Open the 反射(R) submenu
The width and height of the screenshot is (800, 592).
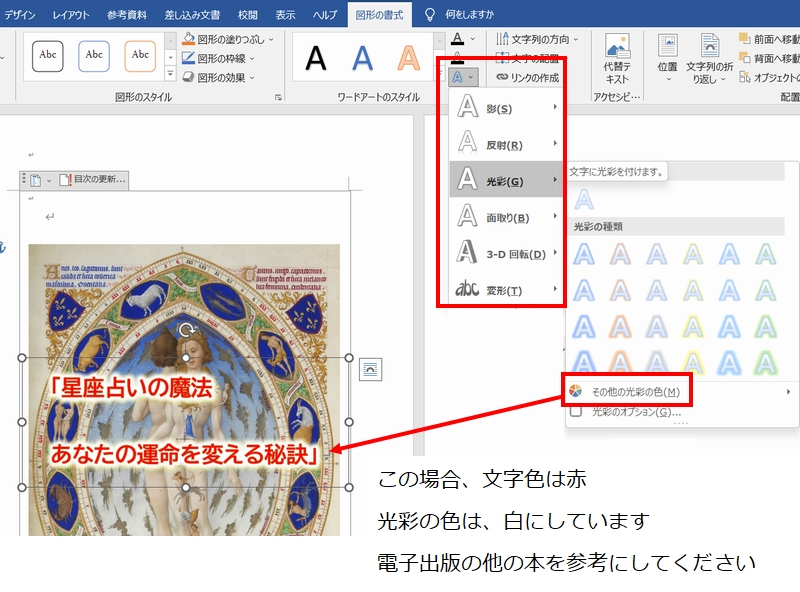[x=506, y=144]
